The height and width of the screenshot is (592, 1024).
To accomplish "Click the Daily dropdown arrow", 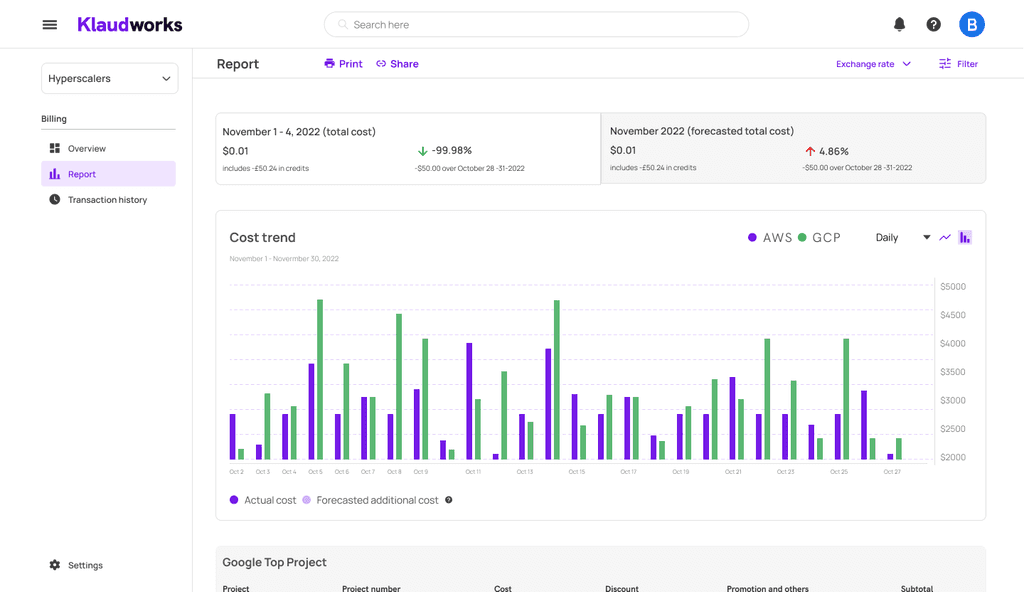I will click(926, 237).
